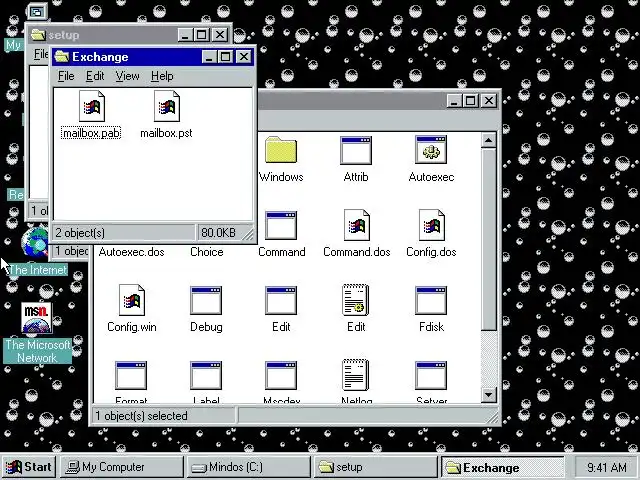Click the 1 object(s) selected status text
640x480 pixels.
(x=142, y=416)
